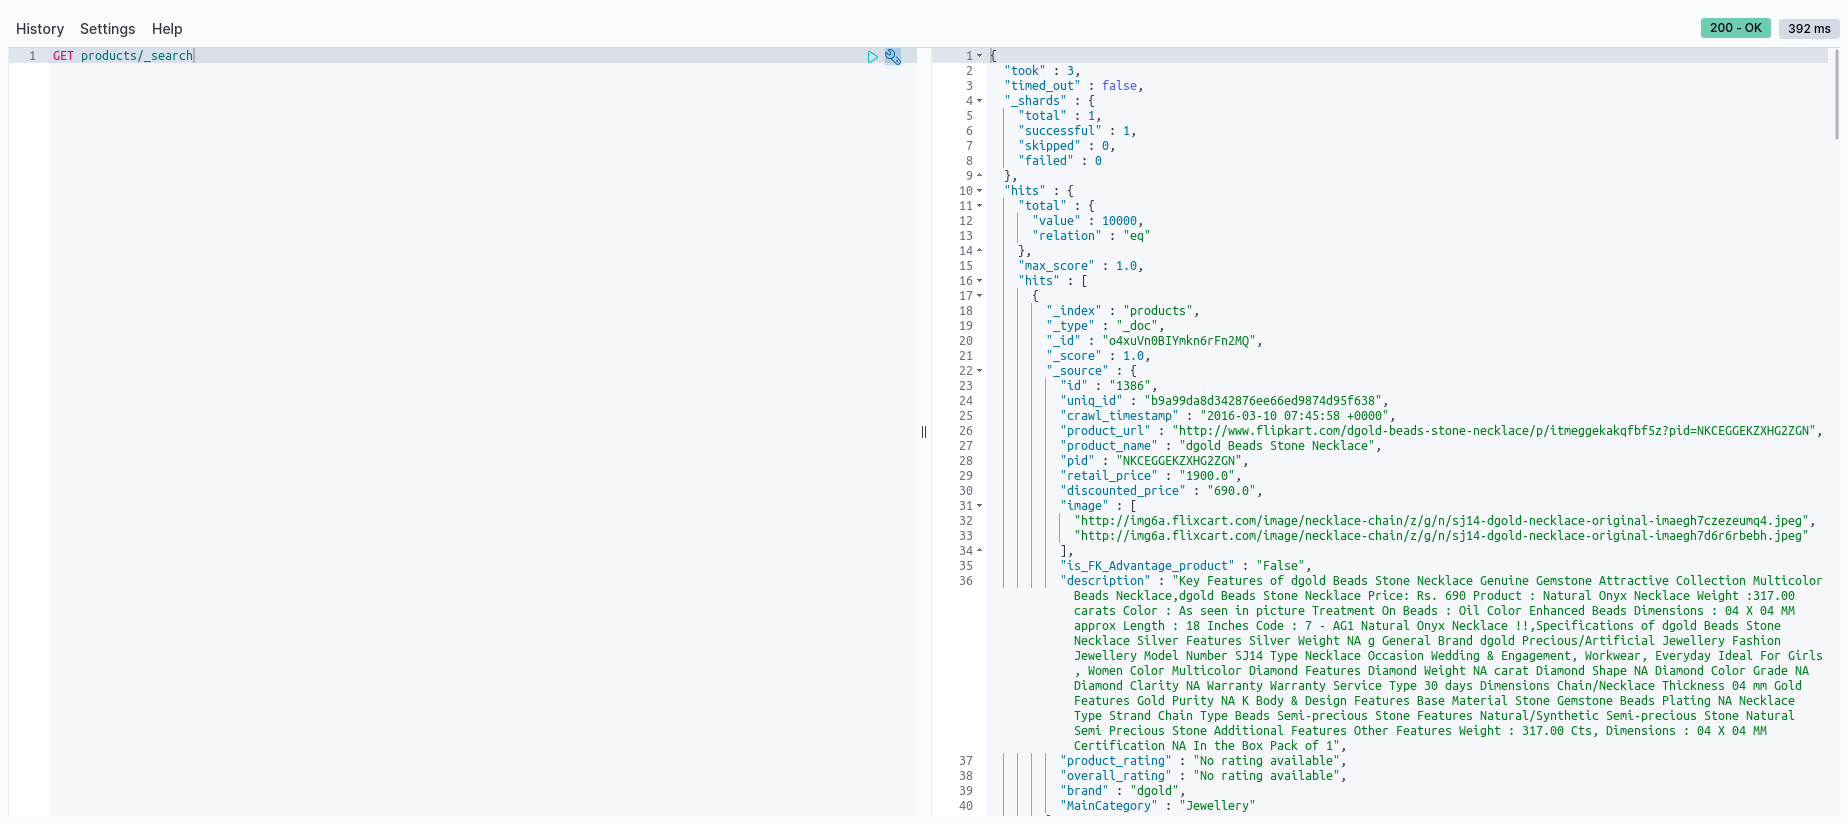Click the is_FK_Advantage_product "False" line
This screenshot has height=824, width=1848.
click(x=1186, y=566)
